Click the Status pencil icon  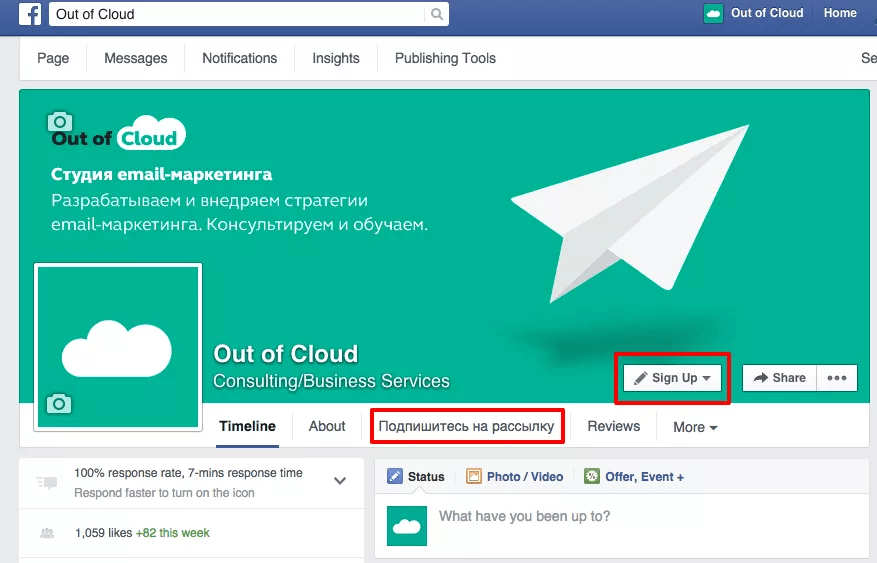pyautogui.click(x=395, y=476)
